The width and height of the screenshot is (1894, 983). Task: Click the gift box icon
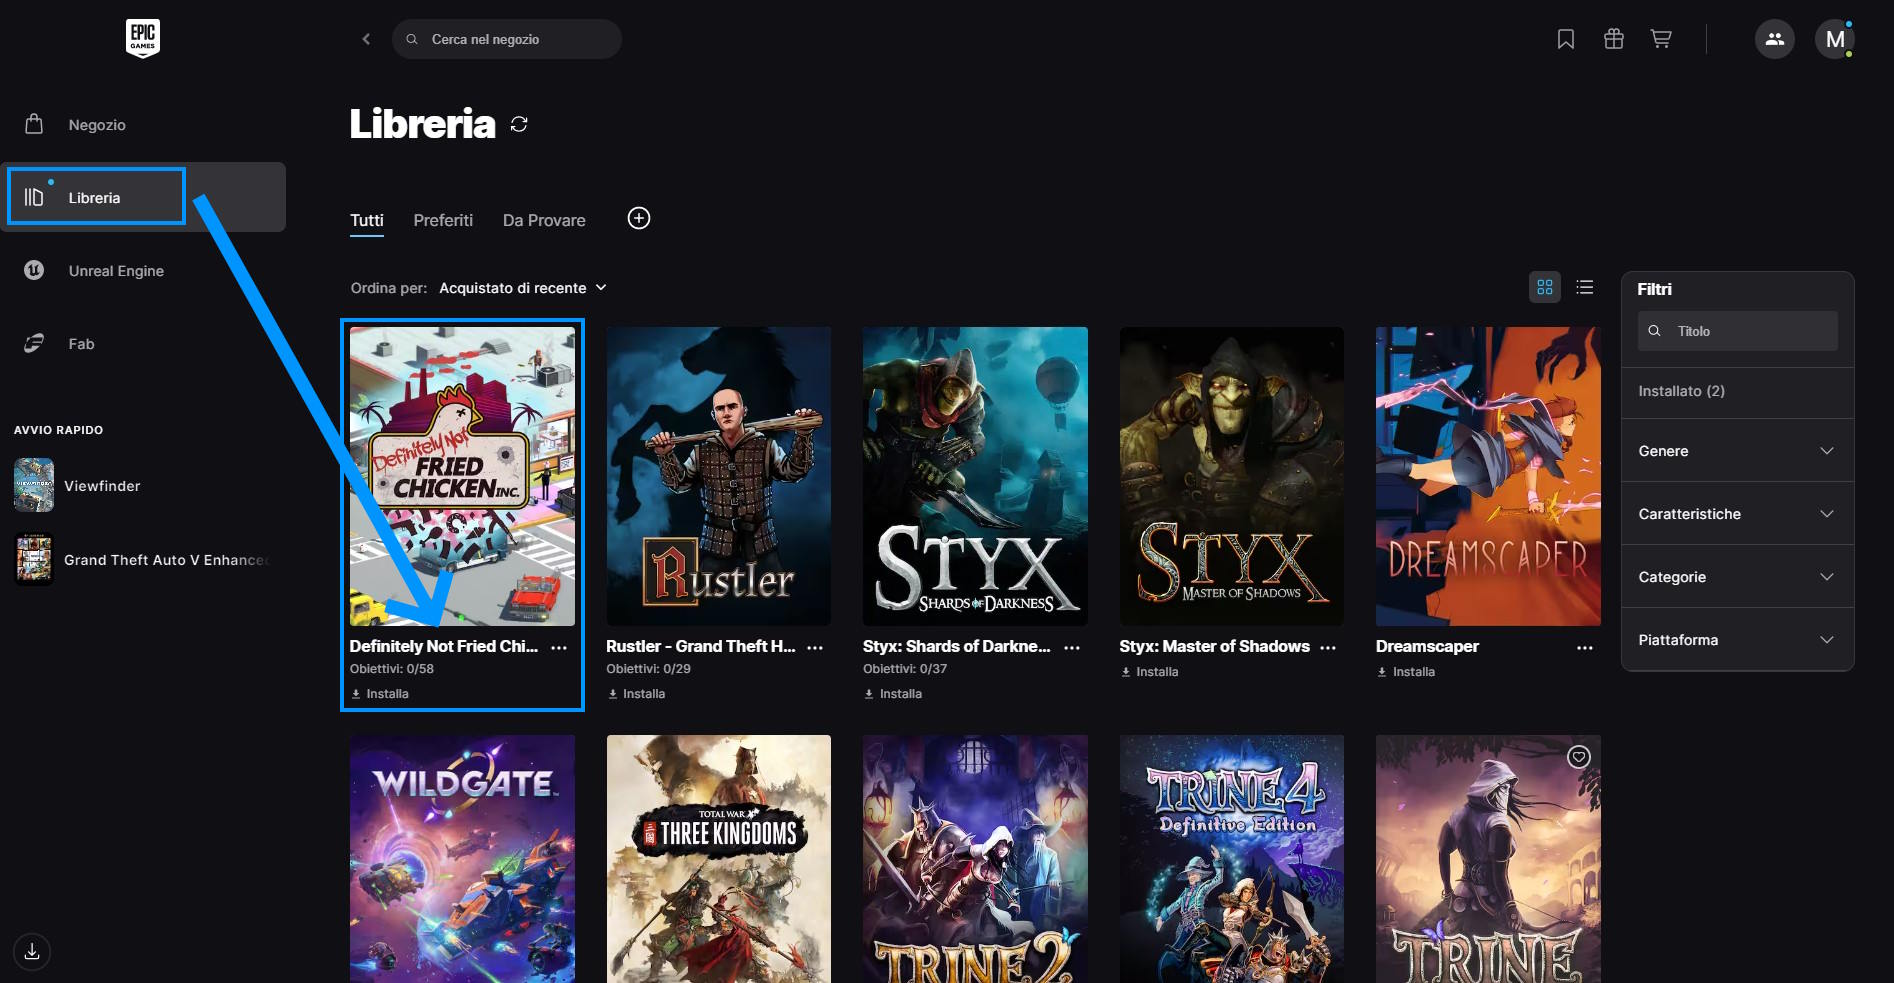(1613, 39)
